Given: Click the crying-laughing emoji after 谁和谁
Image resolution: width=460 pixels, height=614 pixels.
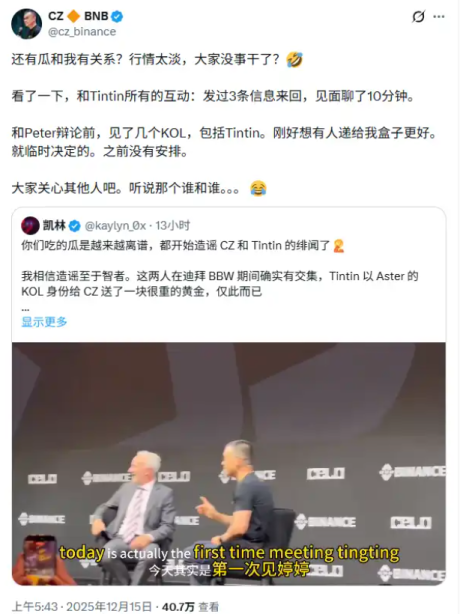Looking at the screenshot, I should click(258, 188).
